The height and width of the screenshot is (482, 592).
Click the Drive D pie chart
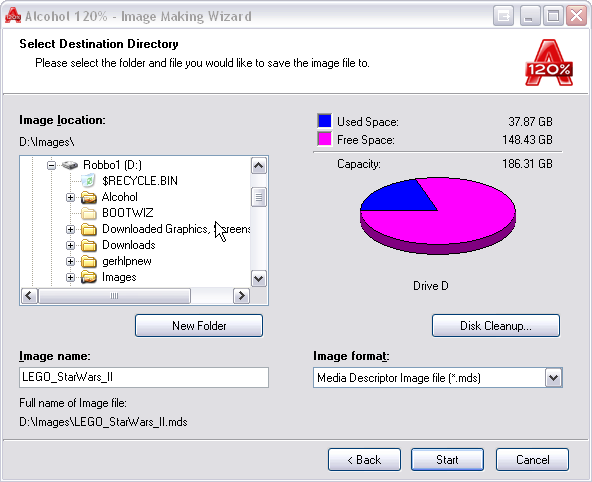tap(438, 216)
